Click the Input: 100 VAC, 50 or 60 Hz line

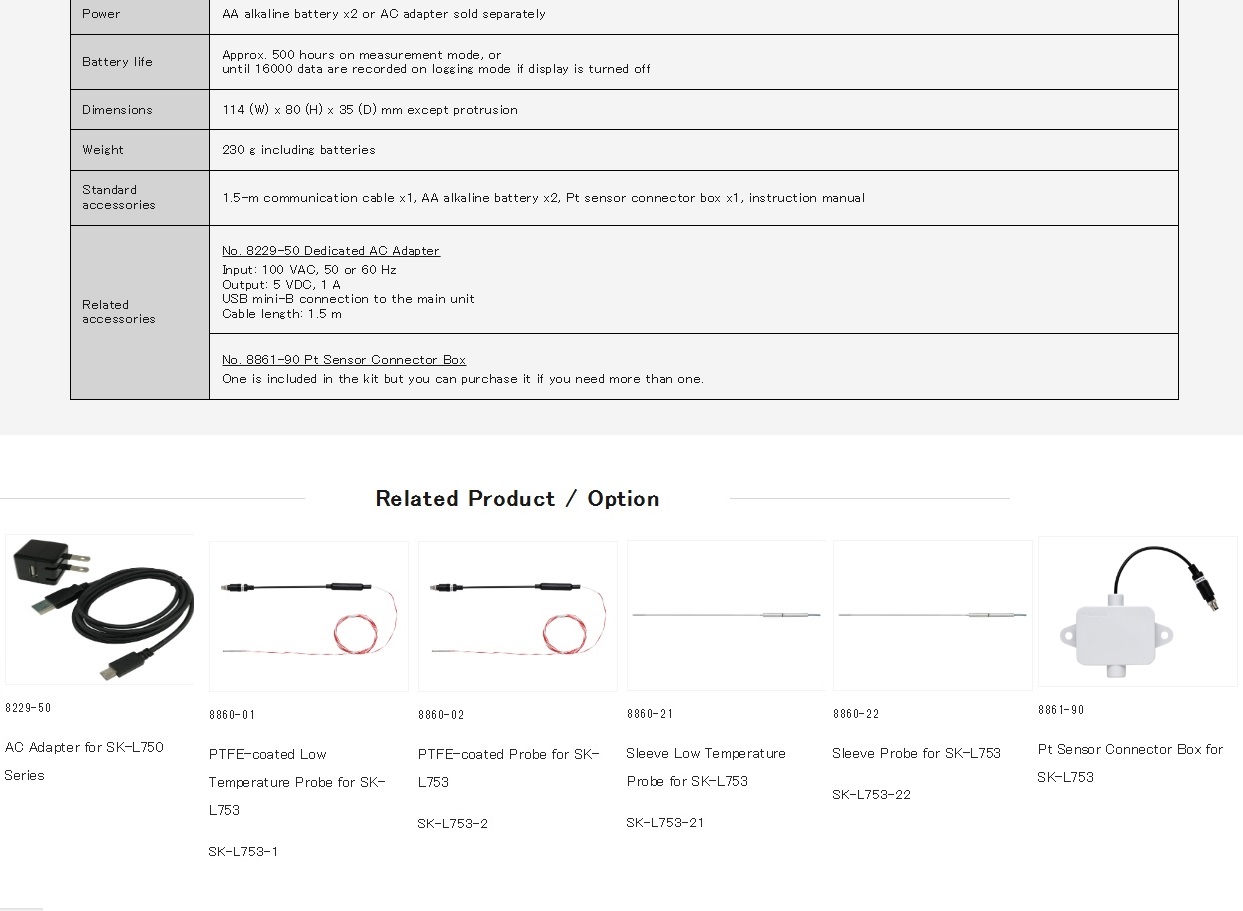[309, 270]
